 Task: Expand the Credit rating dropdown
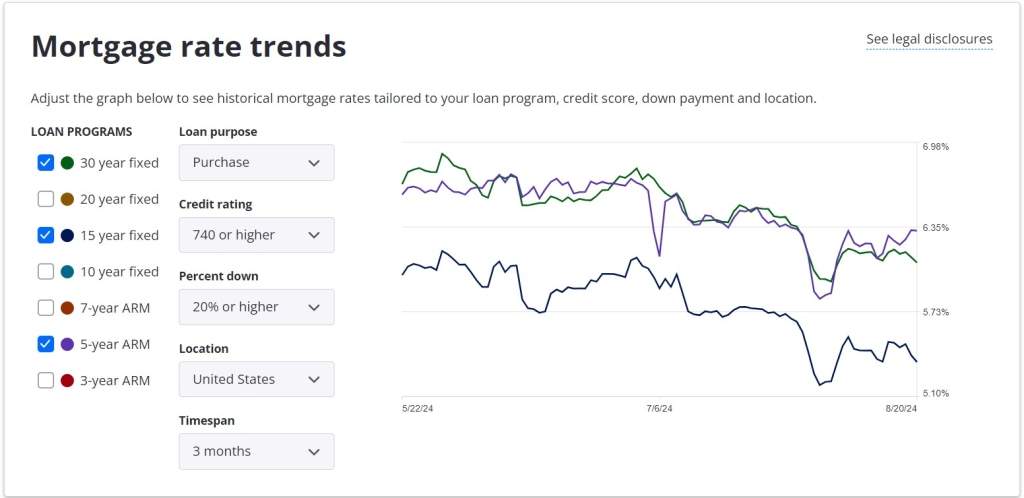point(256,235)
